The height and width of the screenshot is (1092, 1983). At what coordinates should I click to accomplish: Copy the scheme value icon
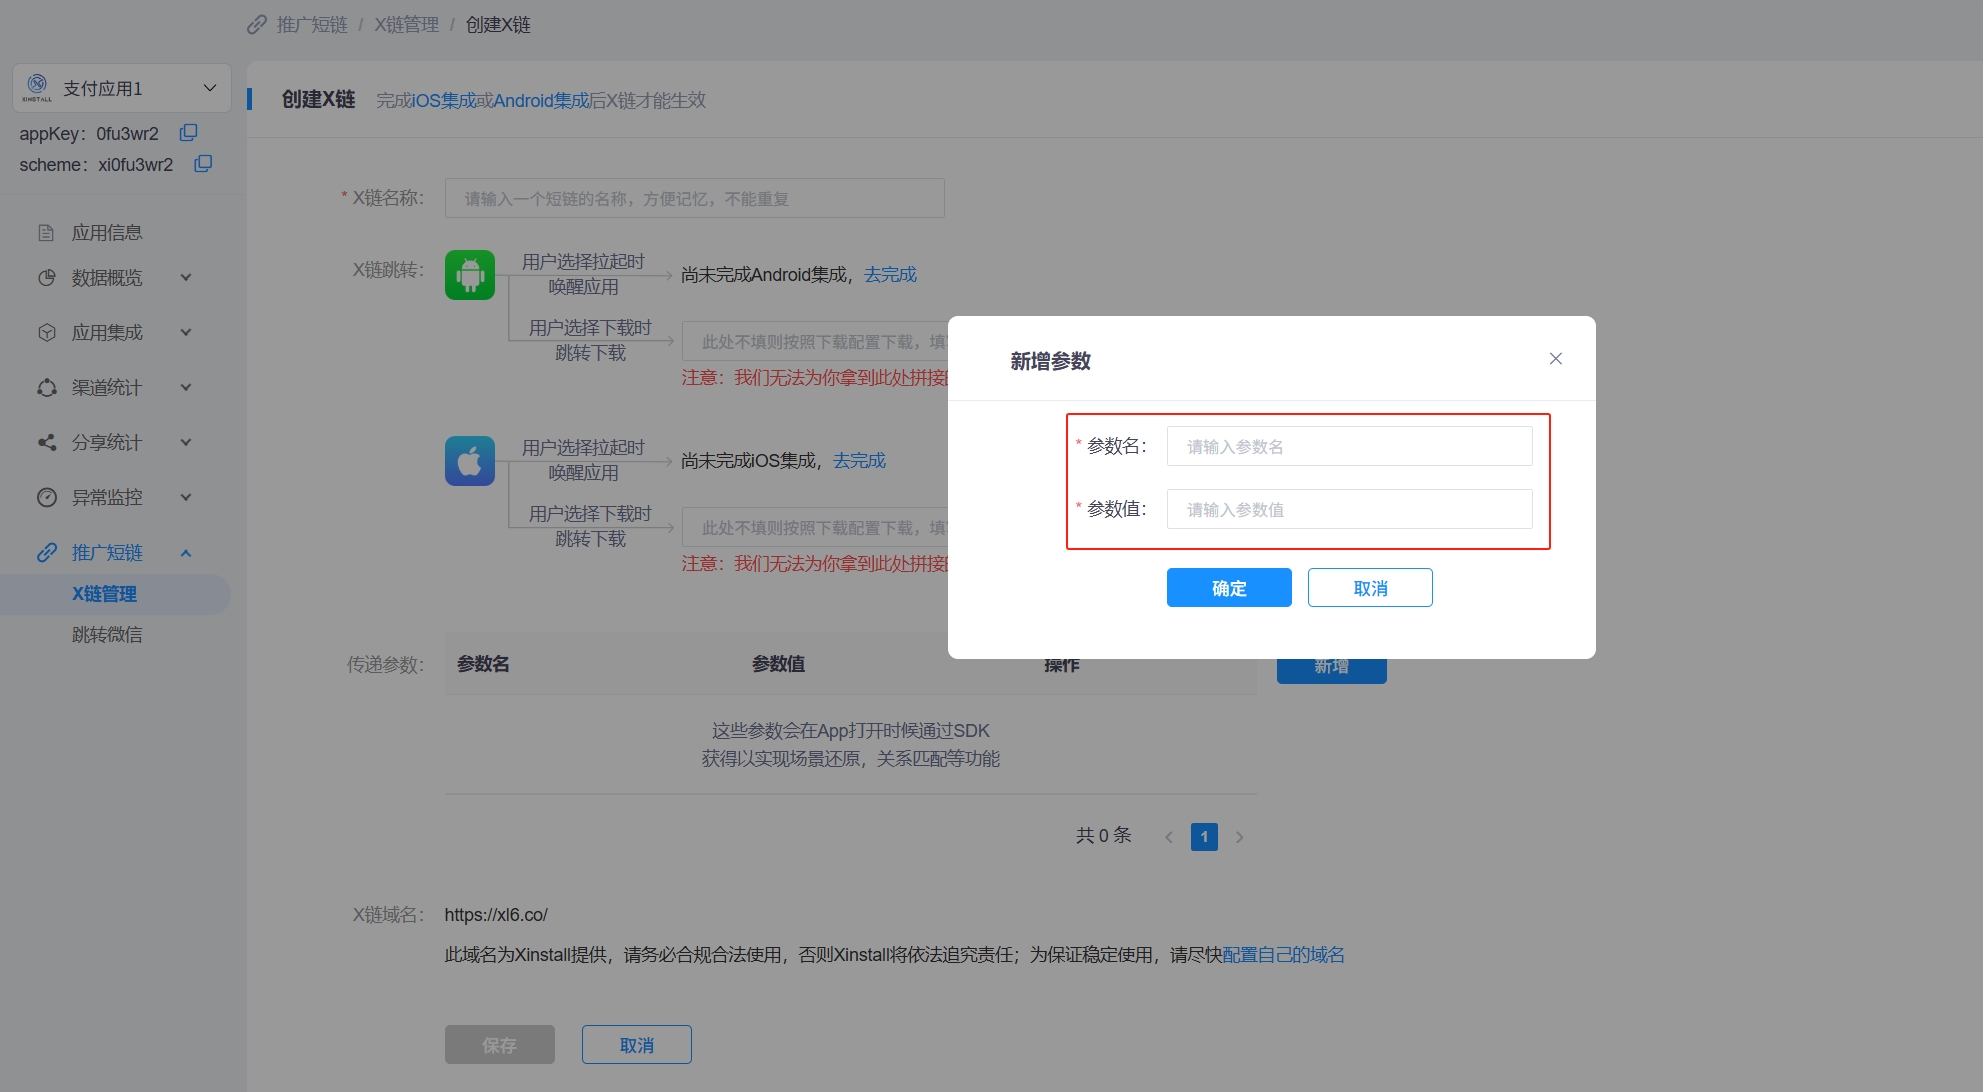[203, 164]
